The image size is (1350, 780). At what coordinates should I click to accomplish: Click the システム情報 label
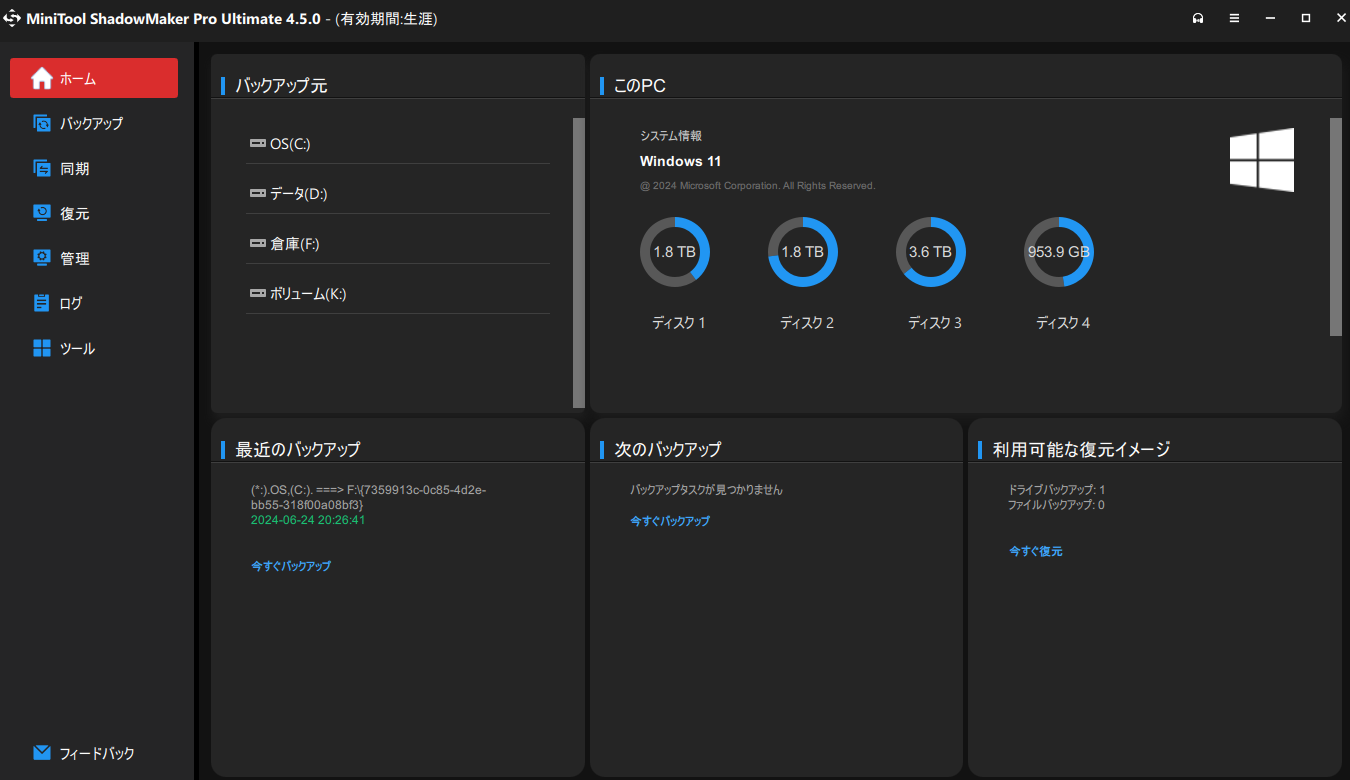pos(671,135)
